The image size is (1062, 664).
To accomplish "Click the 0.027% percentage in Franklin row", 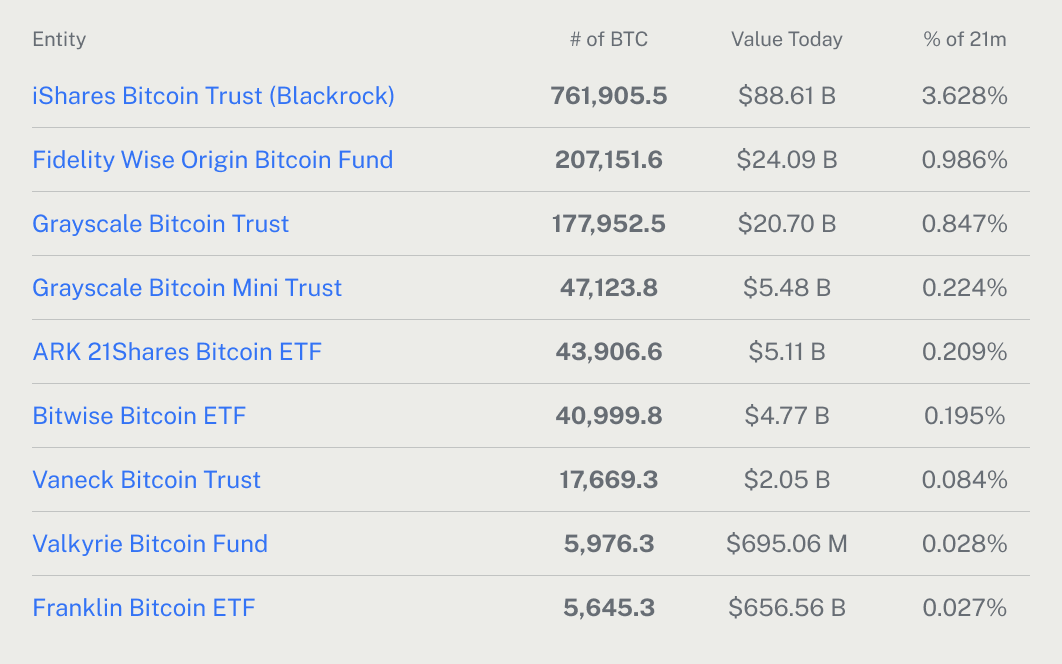I will coord(964,608).
